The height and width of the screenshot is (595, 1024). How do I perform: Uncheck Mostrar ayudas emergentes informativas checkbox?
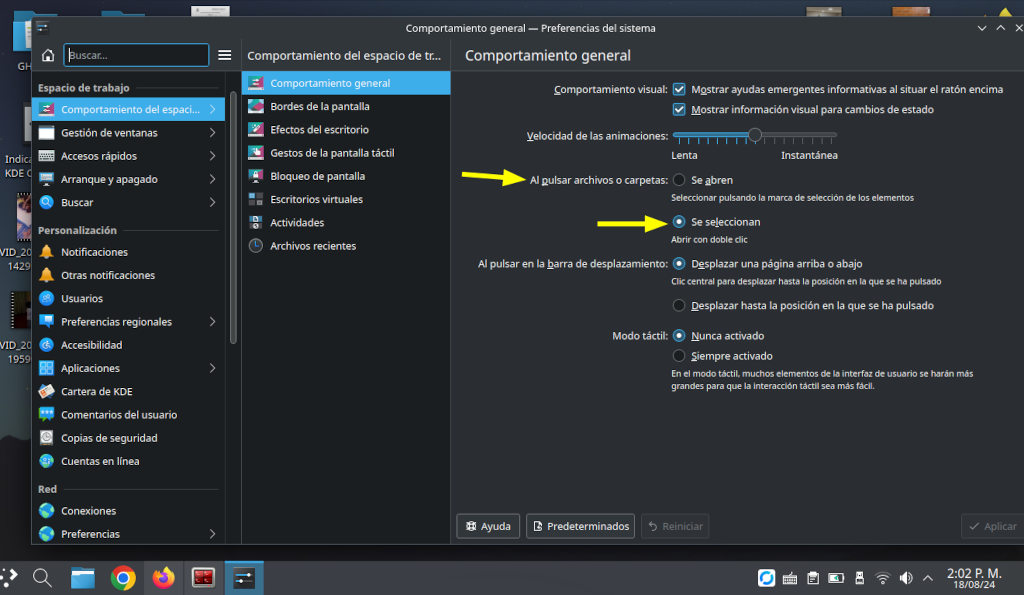click(x=679, y=89)
